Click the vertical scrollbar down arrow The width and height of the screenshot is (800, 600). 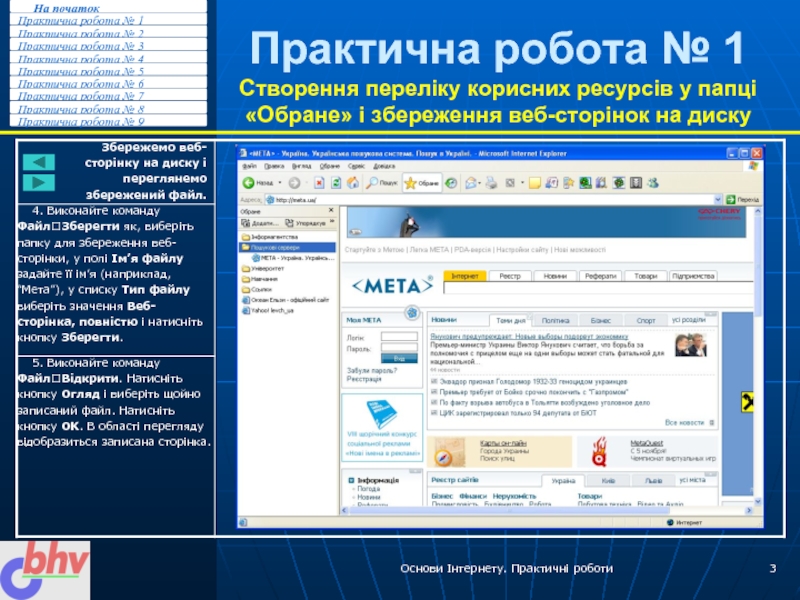(x=758, y=502)
